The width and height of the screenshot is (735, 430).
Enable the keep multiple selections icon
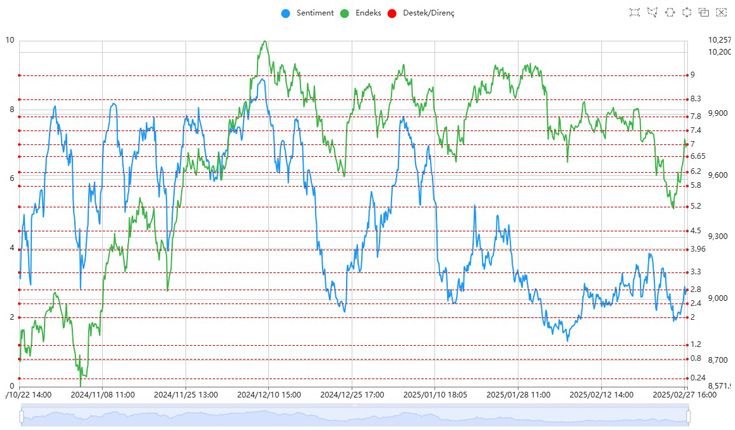click(704, 12)
